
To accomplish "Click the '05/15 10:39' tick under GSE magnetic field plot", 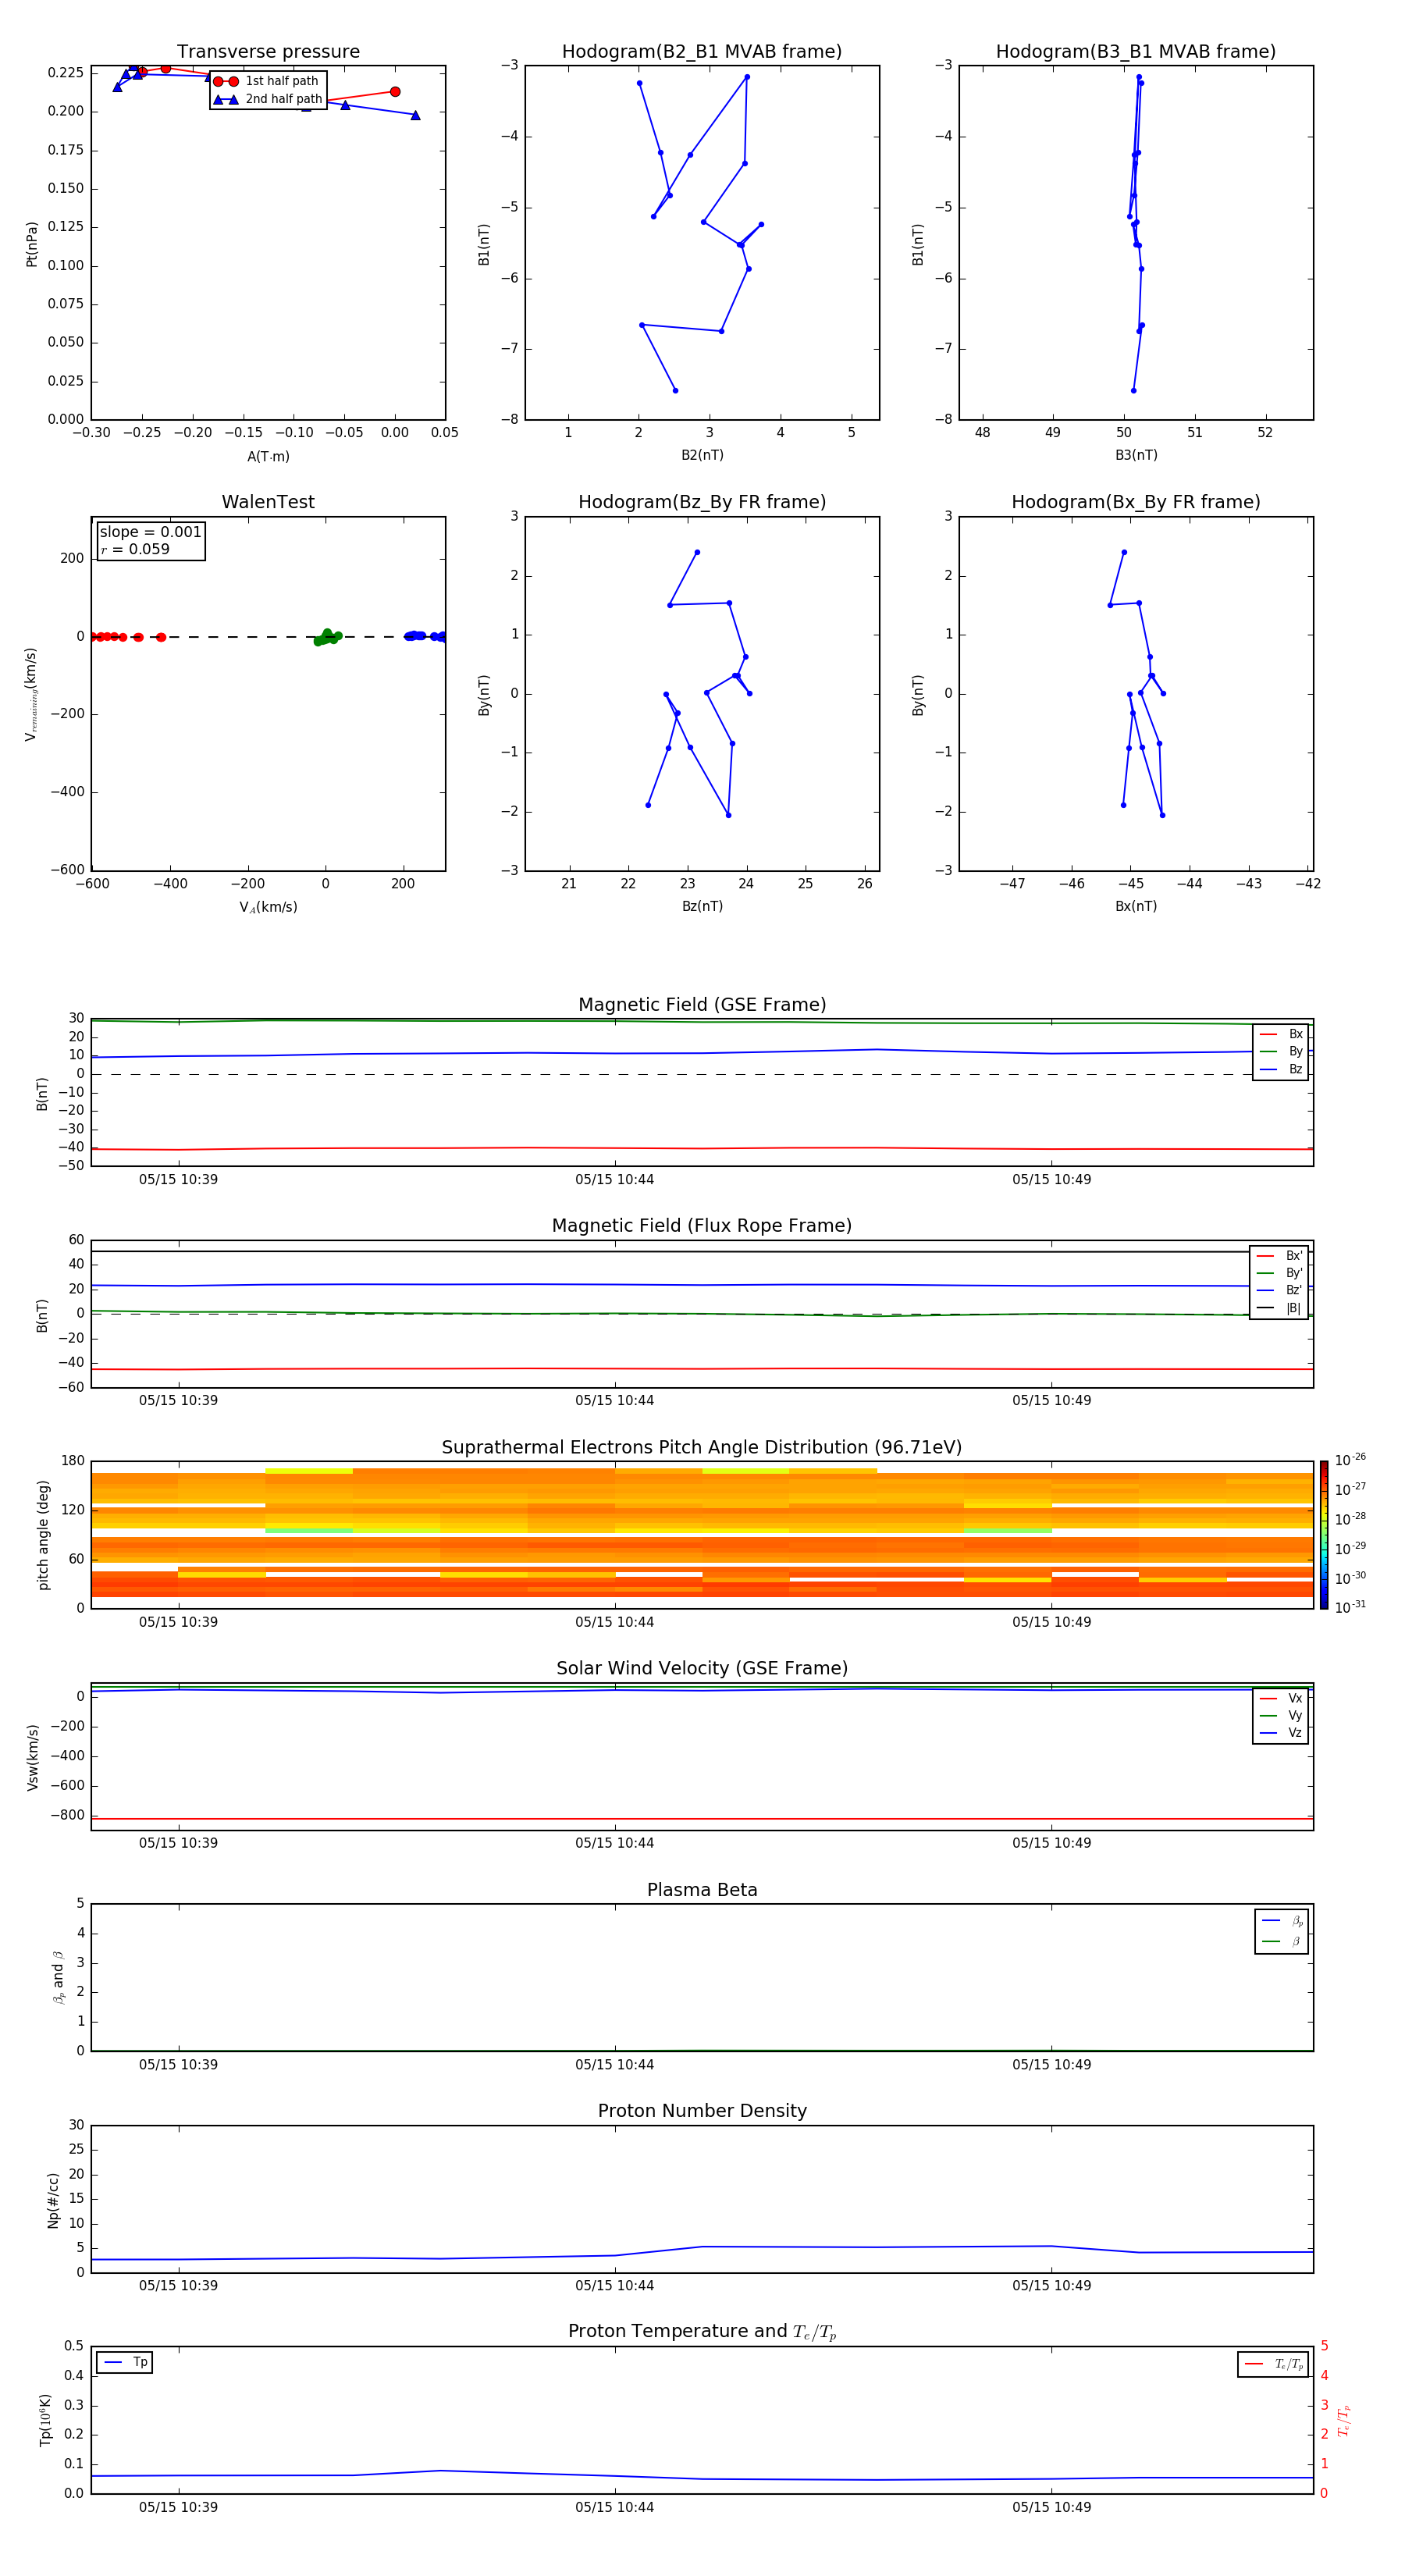I will [x=178, y=1179].
